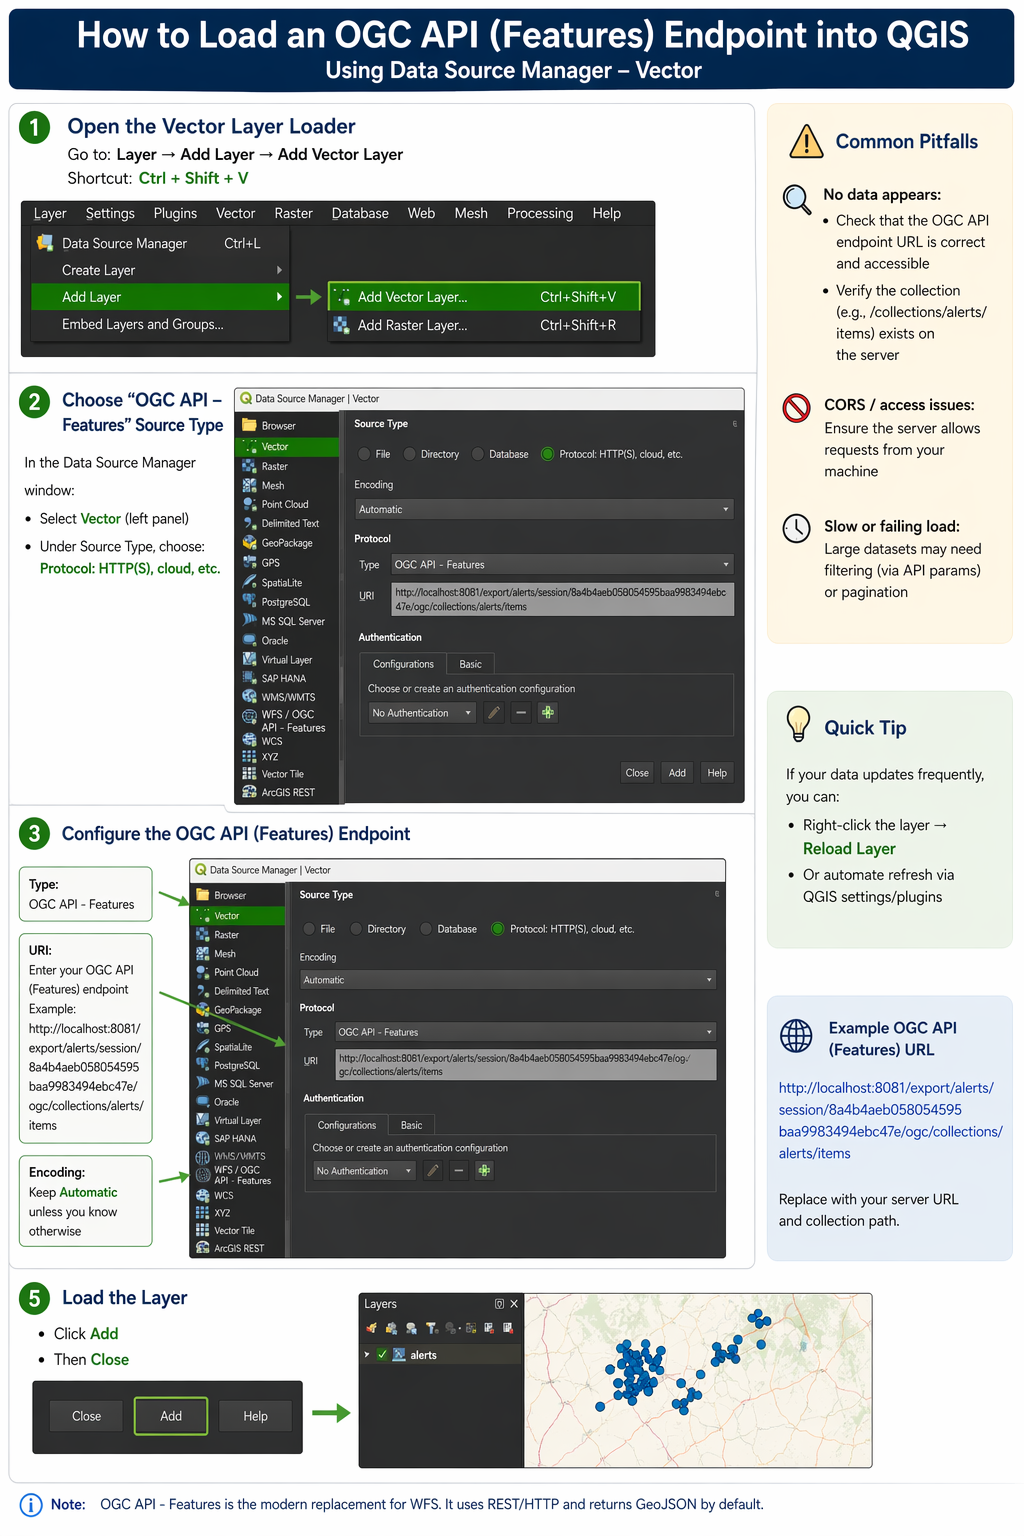Choose Add Vector Layer... submenu entry
This screenshot has height=1536, width=1024.
click(x=484, y=297)
